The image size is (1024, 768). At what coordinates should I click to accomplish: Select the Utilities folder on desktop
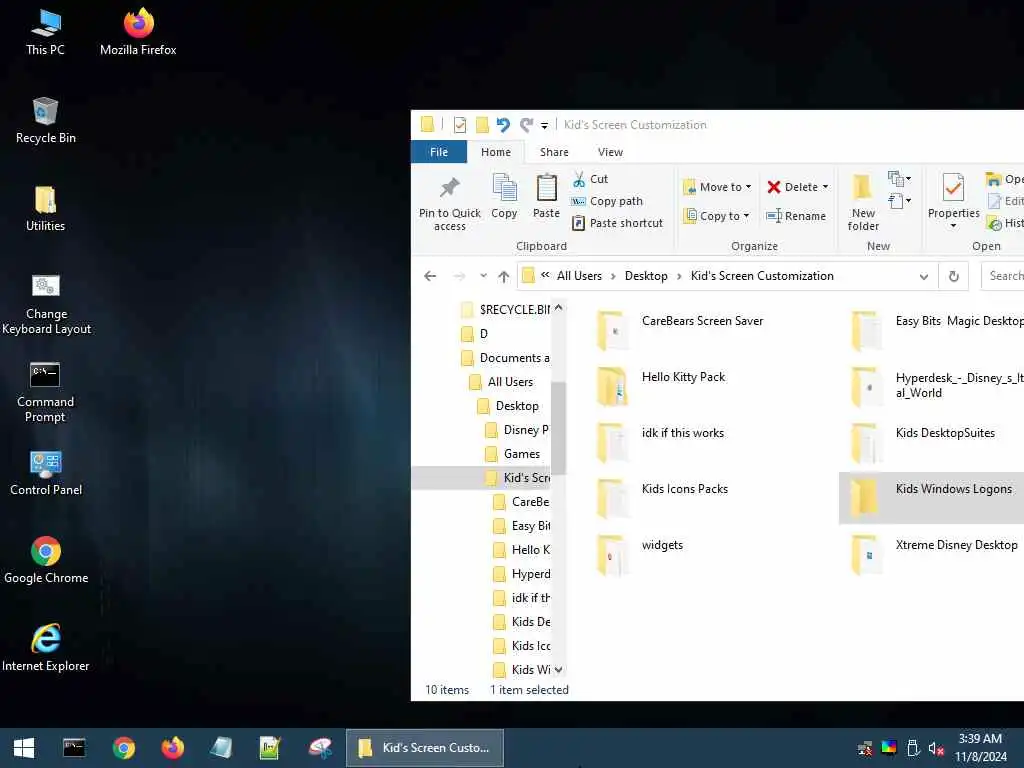point(45,209)
